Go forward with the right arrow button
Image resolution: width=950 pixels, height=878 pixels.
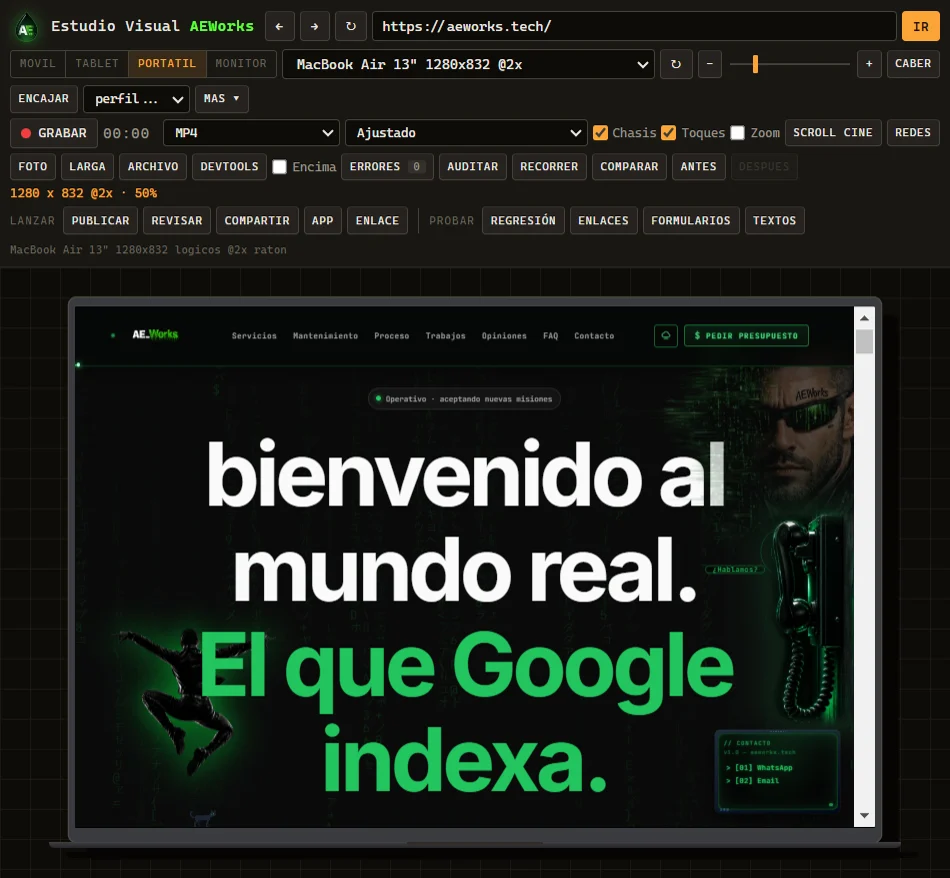(314, 27)
